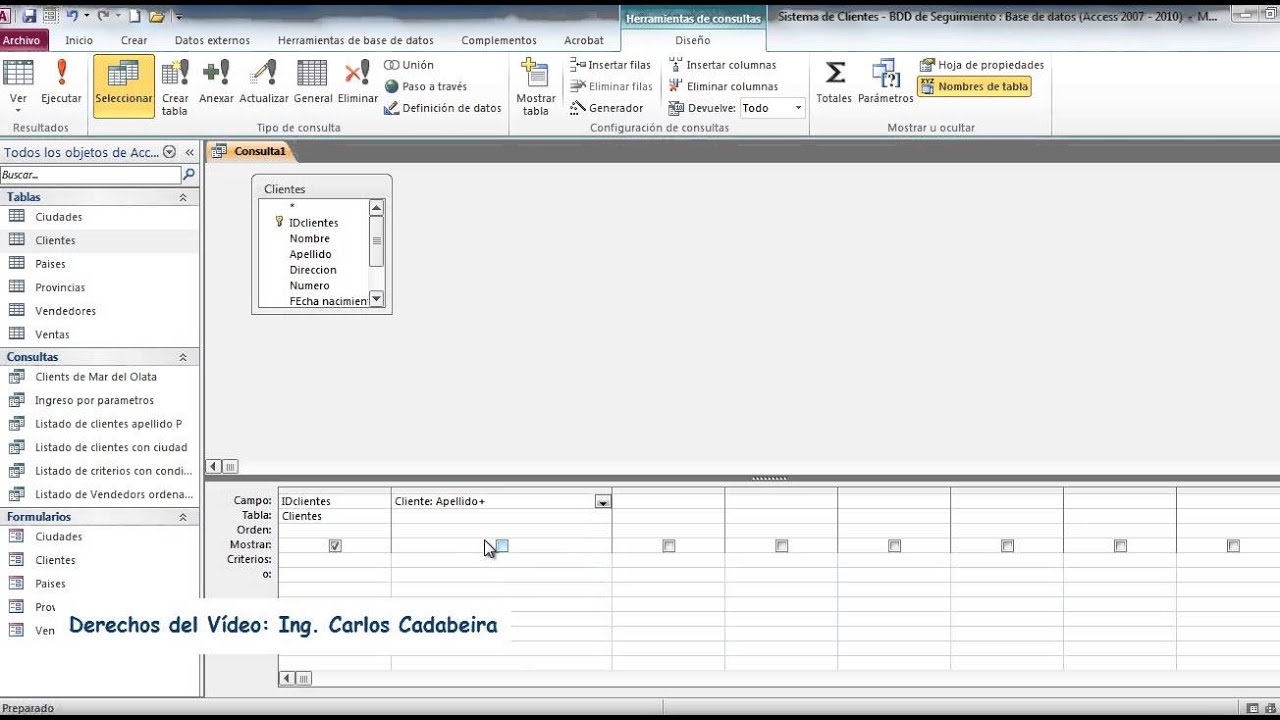Select Crear tabla query type

[175, 86]
